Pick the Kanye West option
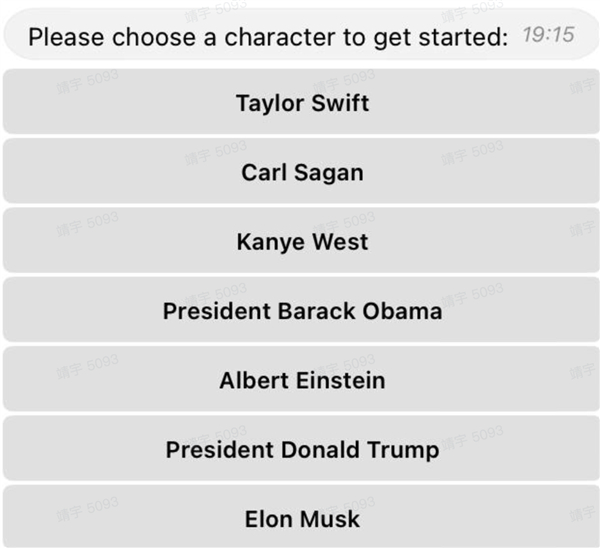This screenshot has height=548, width=600. 302,241
